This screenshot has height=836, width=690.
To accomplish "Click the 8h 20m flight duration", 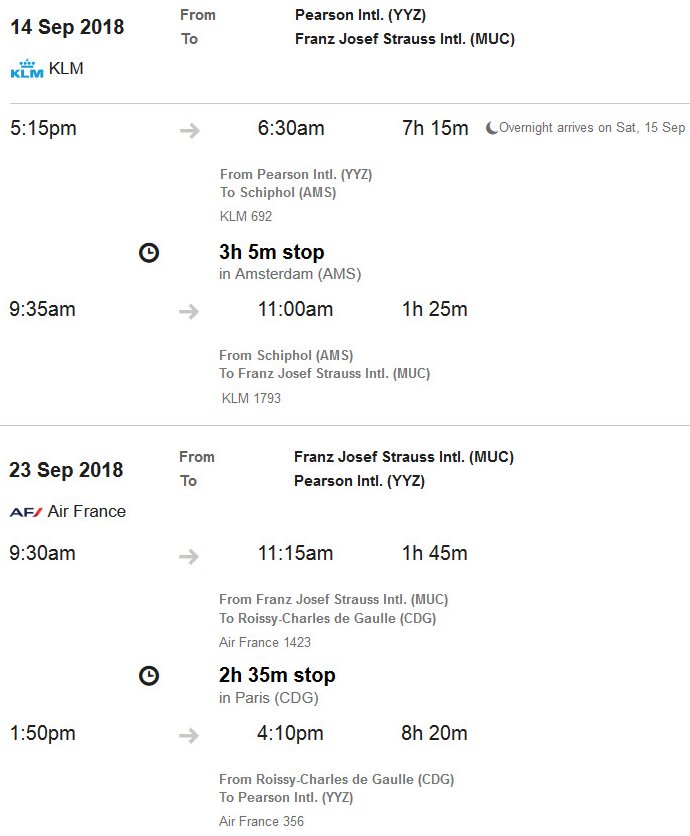I will click(x=434, y=733).
